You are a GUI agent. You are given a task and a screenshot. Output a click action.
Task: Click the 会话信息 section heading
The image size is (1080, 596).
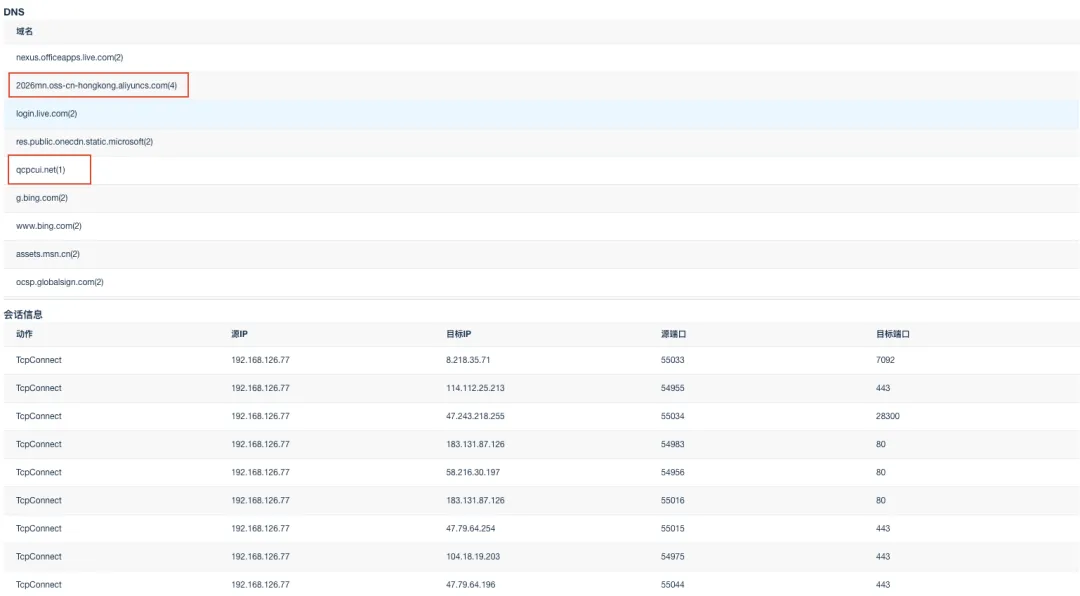[23, 314]
